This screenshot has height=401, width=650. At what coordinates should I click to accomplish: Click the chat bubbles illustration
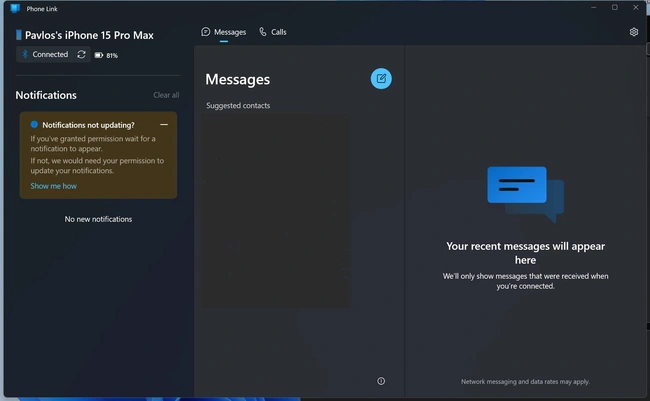click(525, 194)
